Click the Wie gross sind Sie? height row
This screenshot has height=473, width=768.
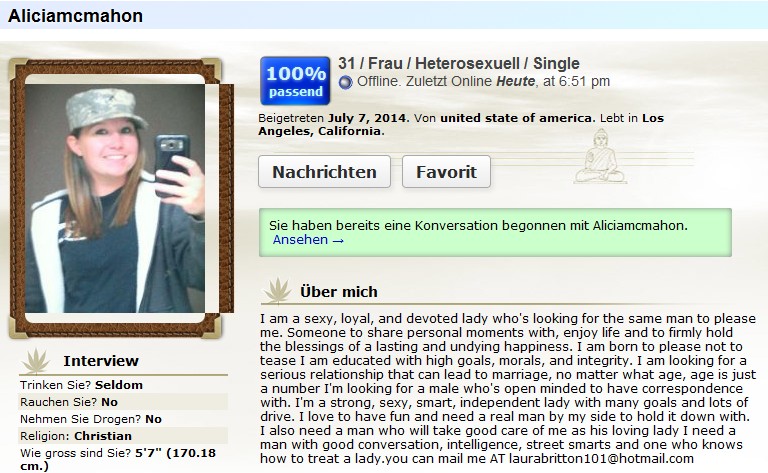pyautogui.click(x=123, y=459)
